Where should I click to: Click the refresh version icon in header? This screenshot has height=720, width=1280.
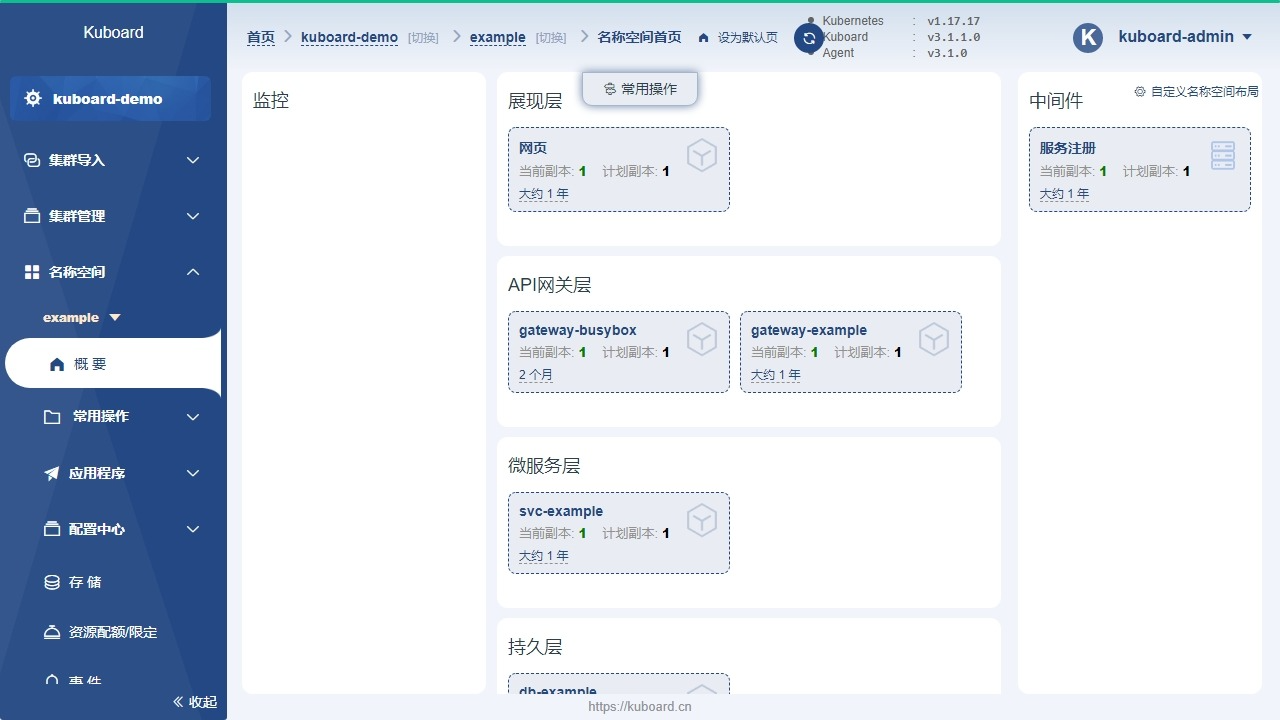pos(809,38)
